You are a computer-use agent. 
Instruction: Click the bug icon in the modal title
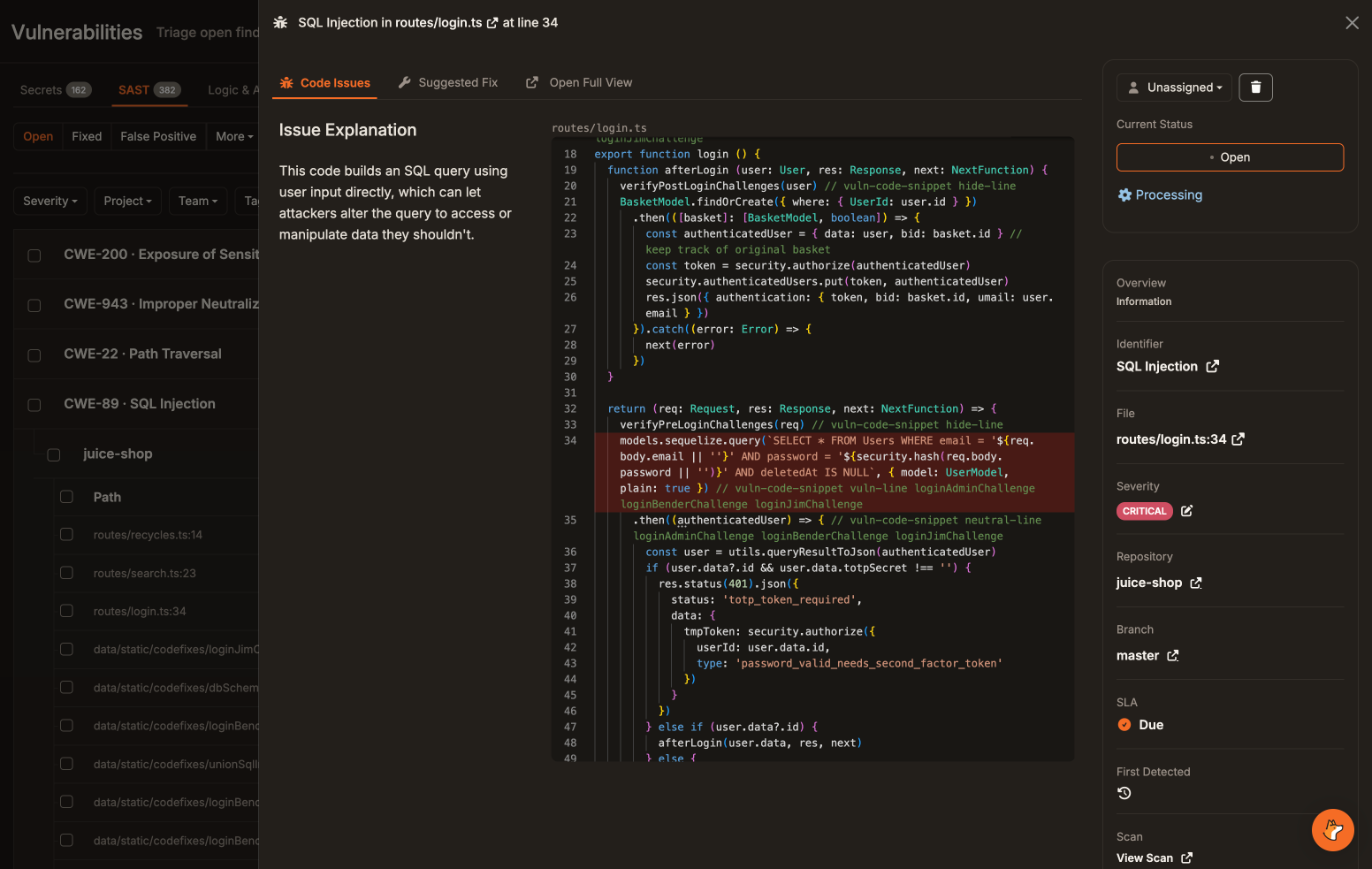[x=280, y=22]
